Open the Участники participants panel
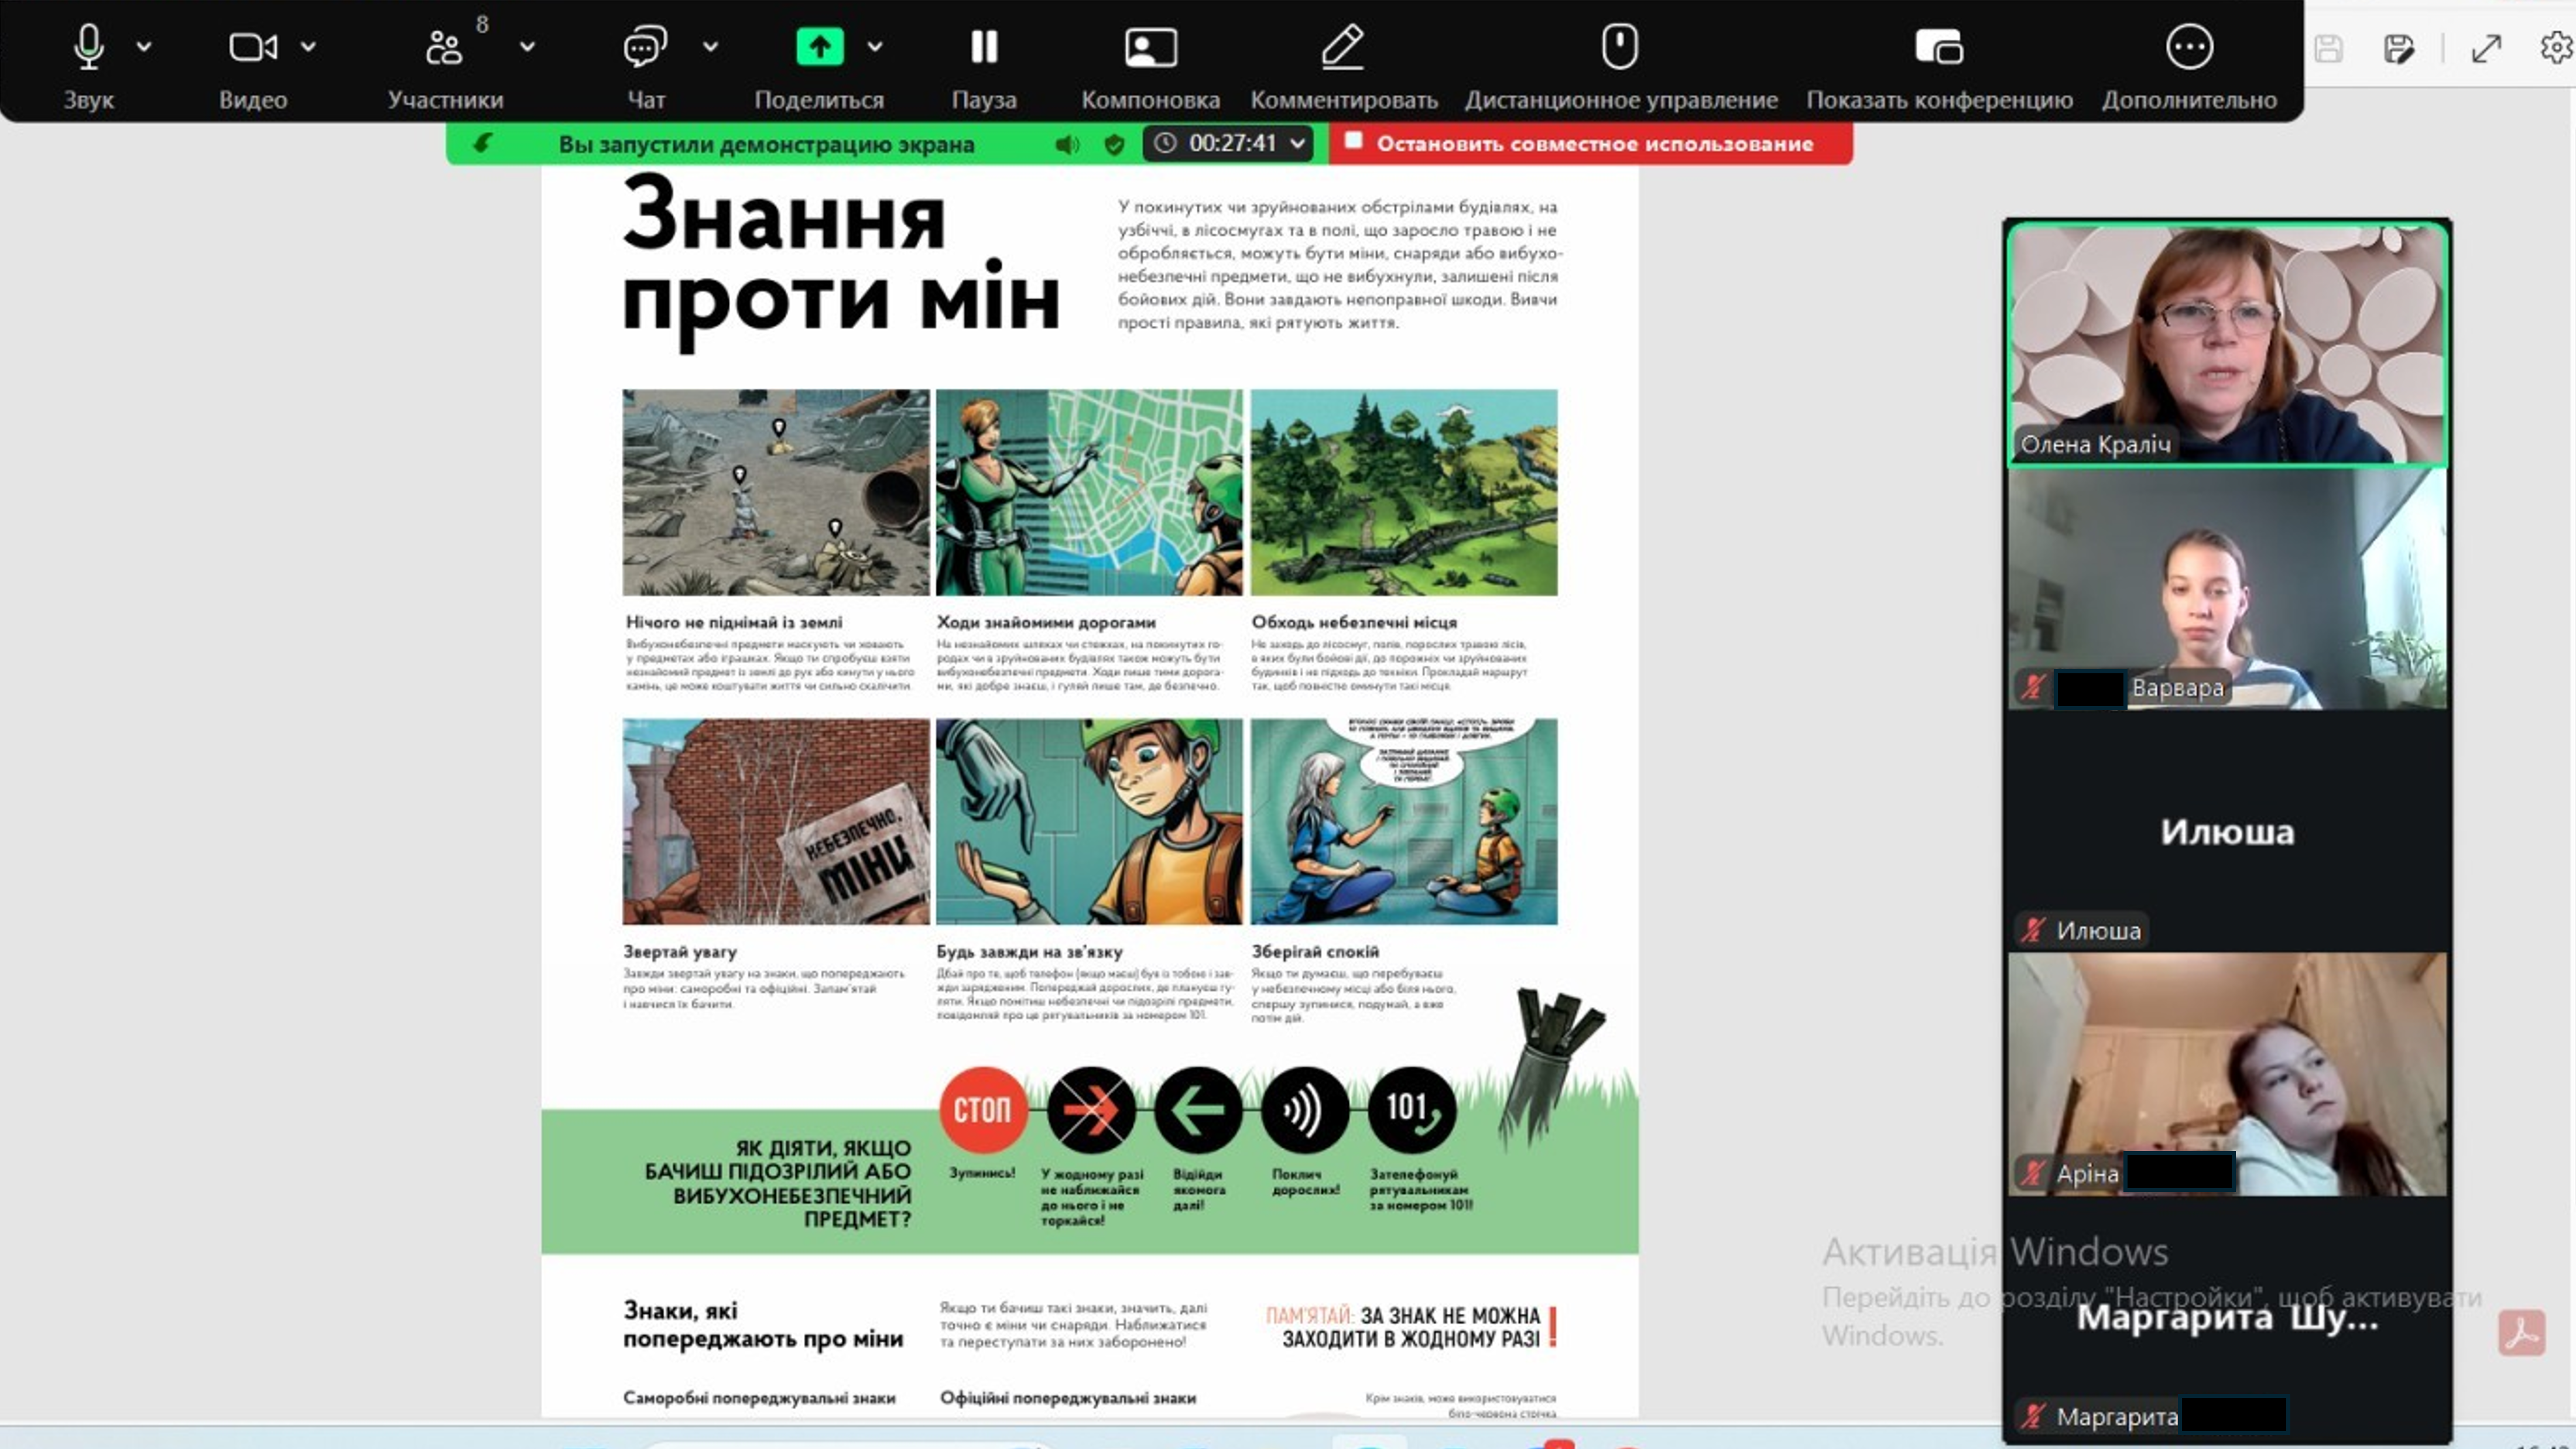Screen dimensions: 2576x1449 [444, 47]
